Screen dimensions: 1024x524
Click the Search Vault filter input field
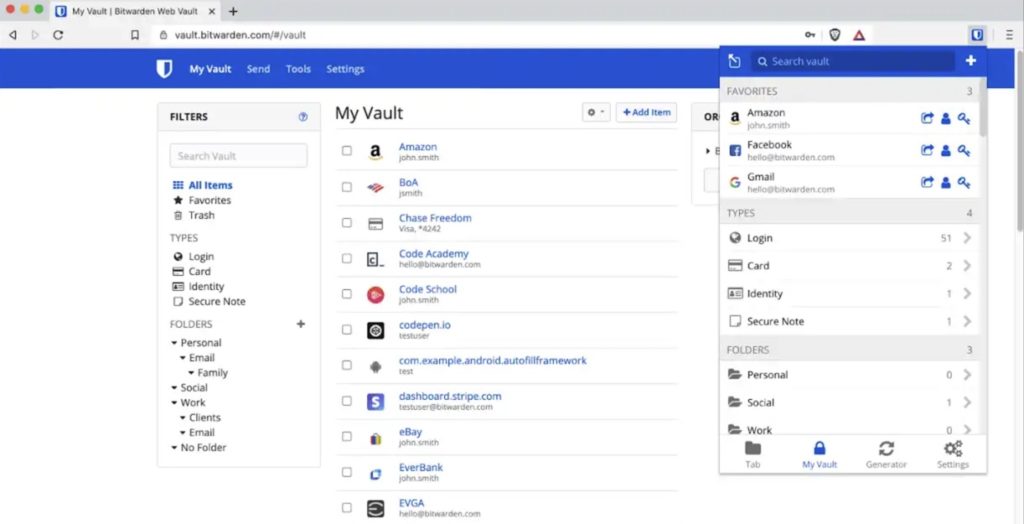tap(238, 156)
